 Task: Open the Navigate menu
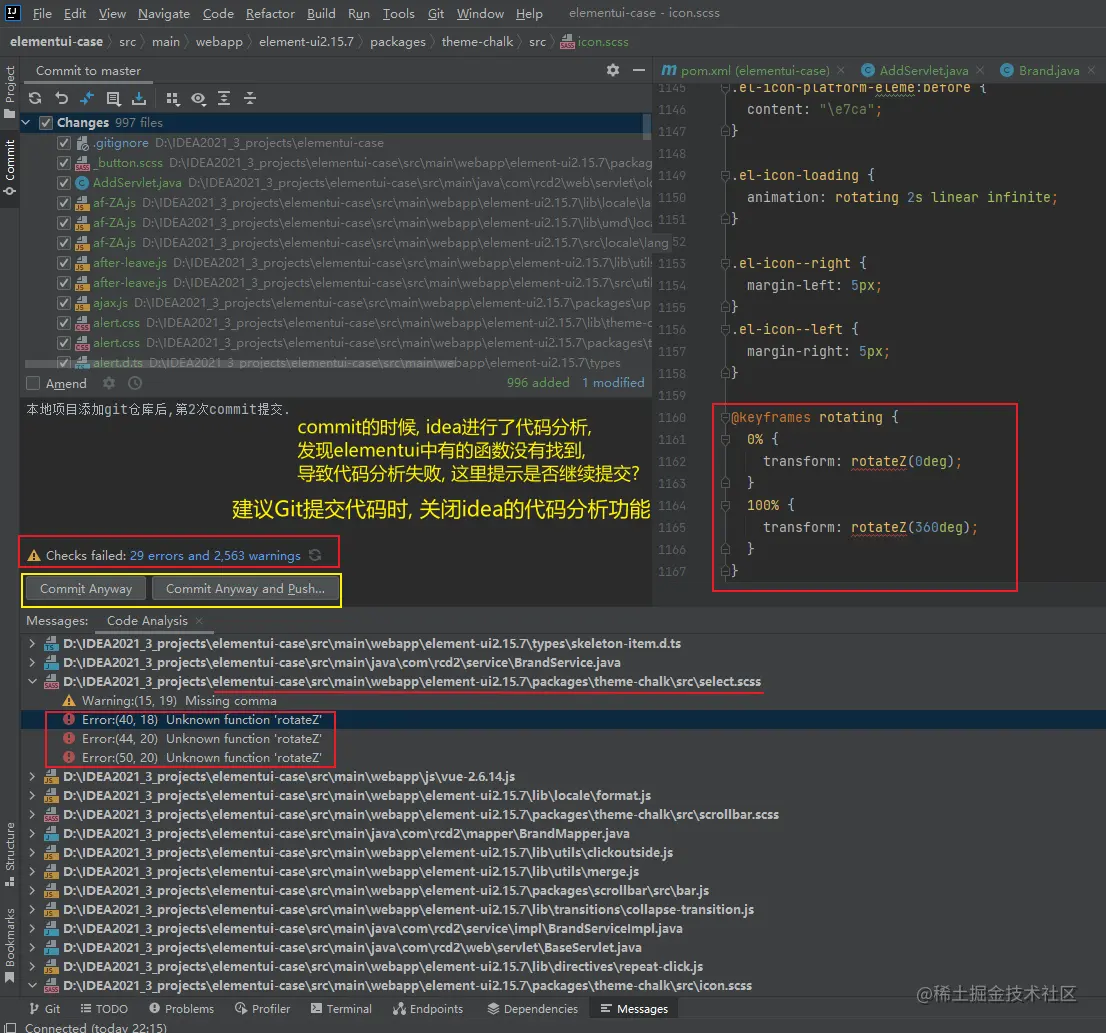point(164,13)
